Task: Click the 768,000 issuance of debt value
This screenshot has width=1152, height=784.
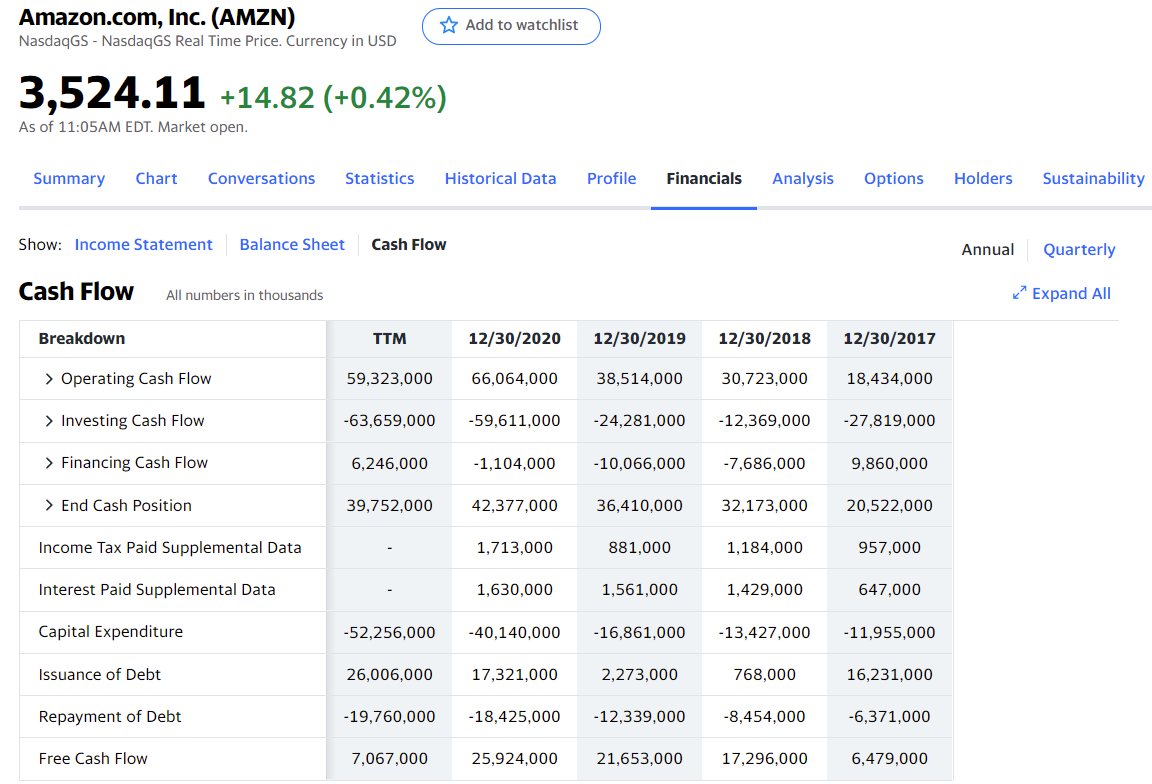Action: 764,675
